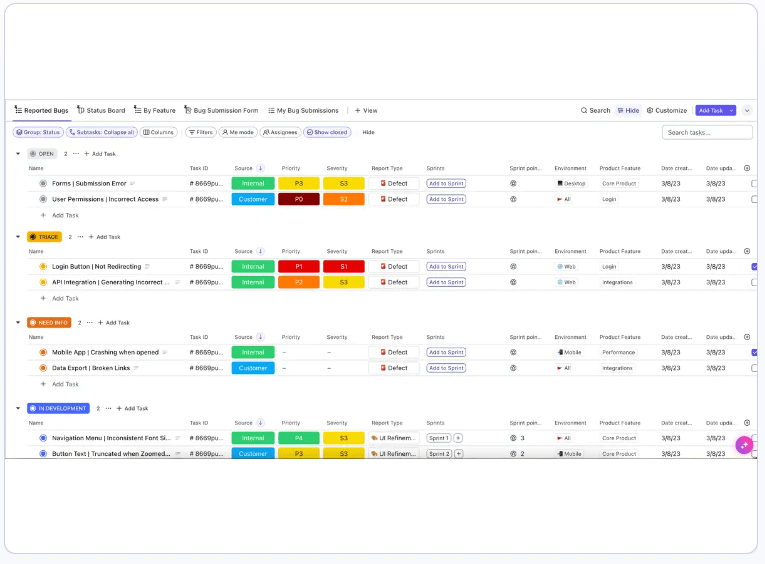Open the Add Task dropdown arrow
This screenshot has width=765, height=564.
coord(731,110)
